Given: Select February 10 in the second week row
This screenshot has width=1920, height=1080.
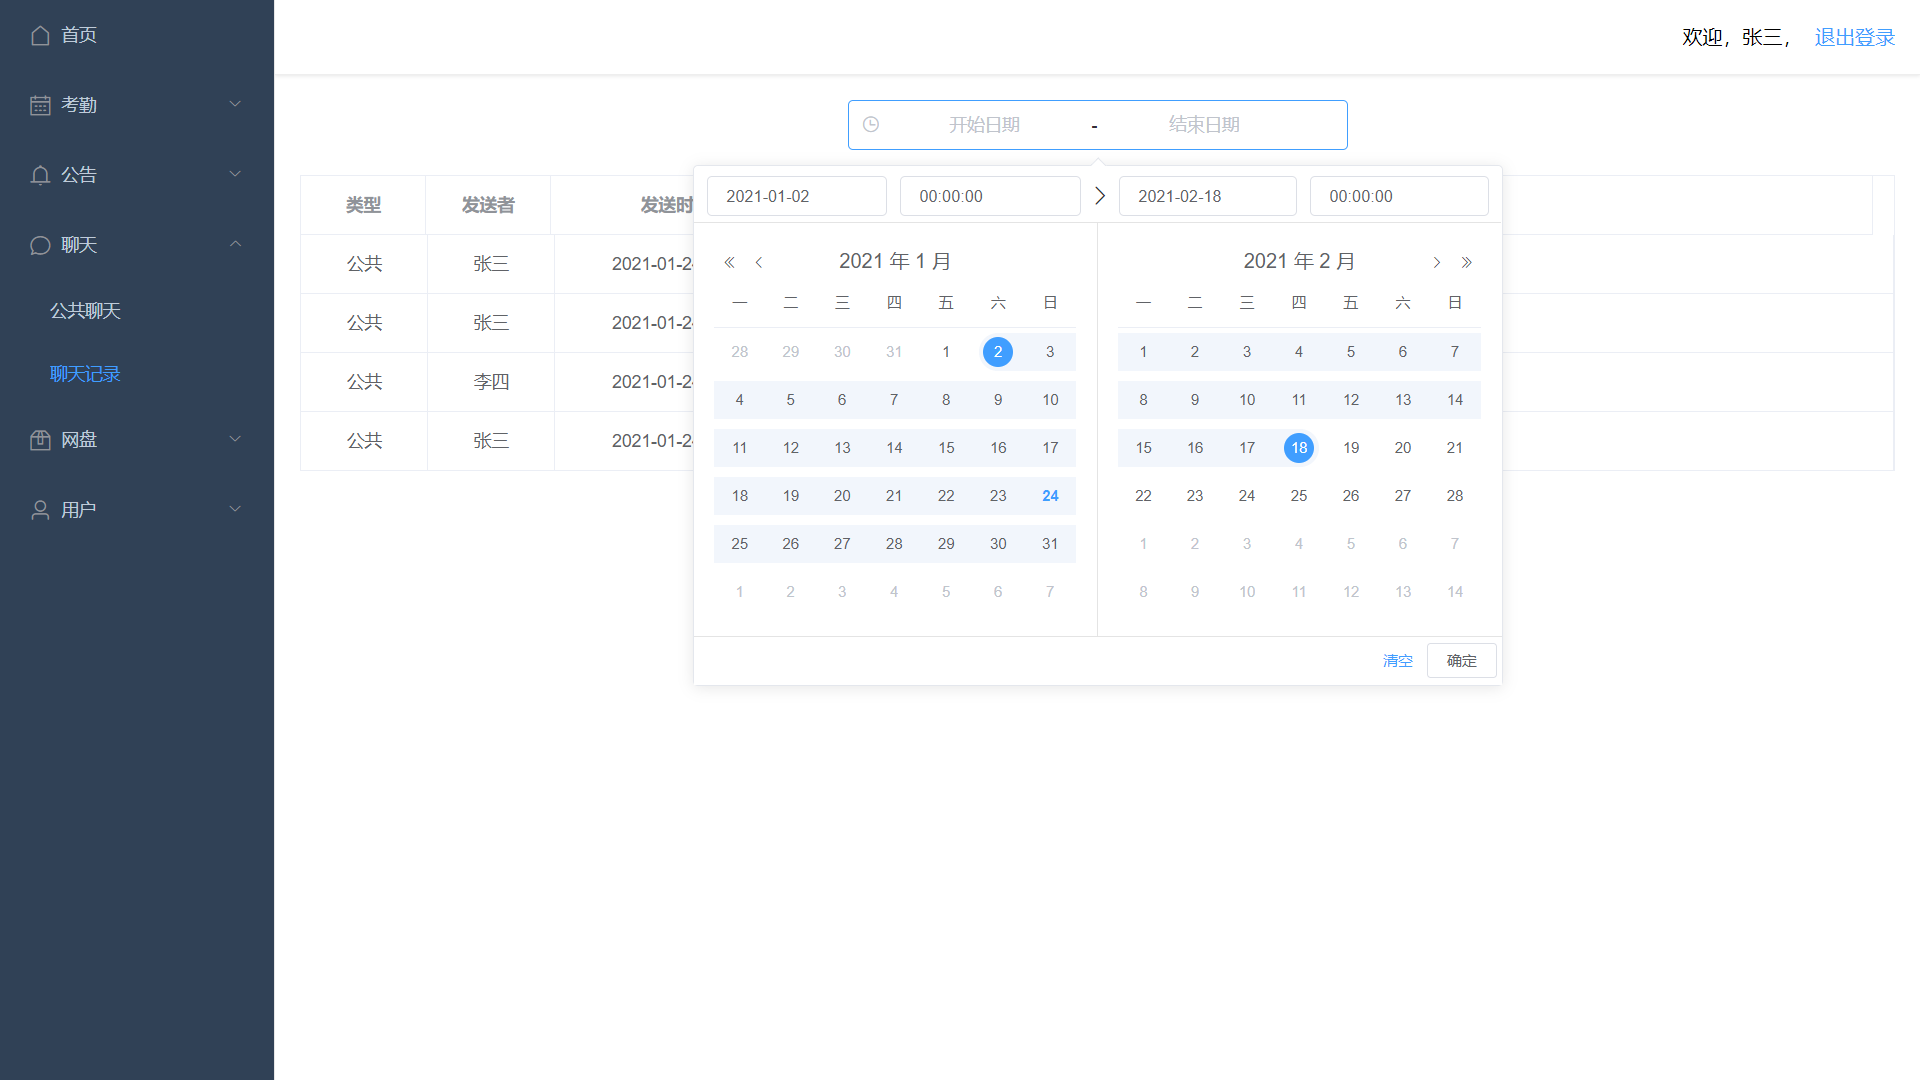Looking at the screenshot, I should point(1247,400).
